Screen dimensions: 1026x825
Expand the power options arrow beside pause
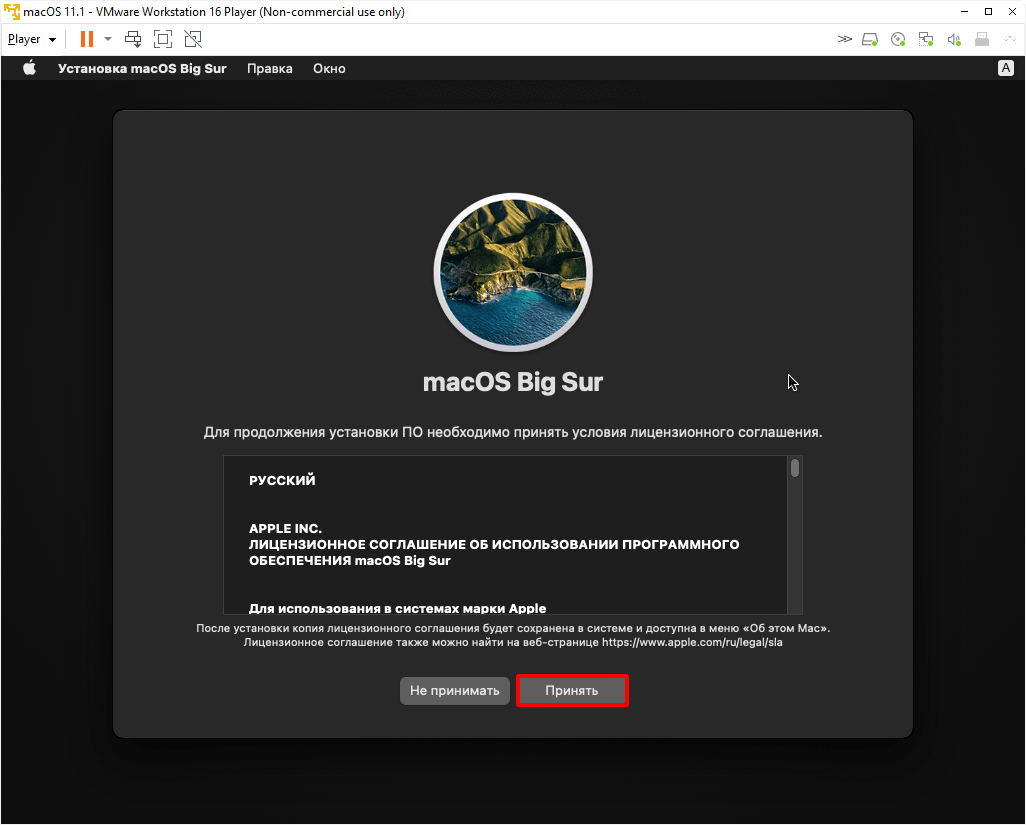click(x=107, y=39)
